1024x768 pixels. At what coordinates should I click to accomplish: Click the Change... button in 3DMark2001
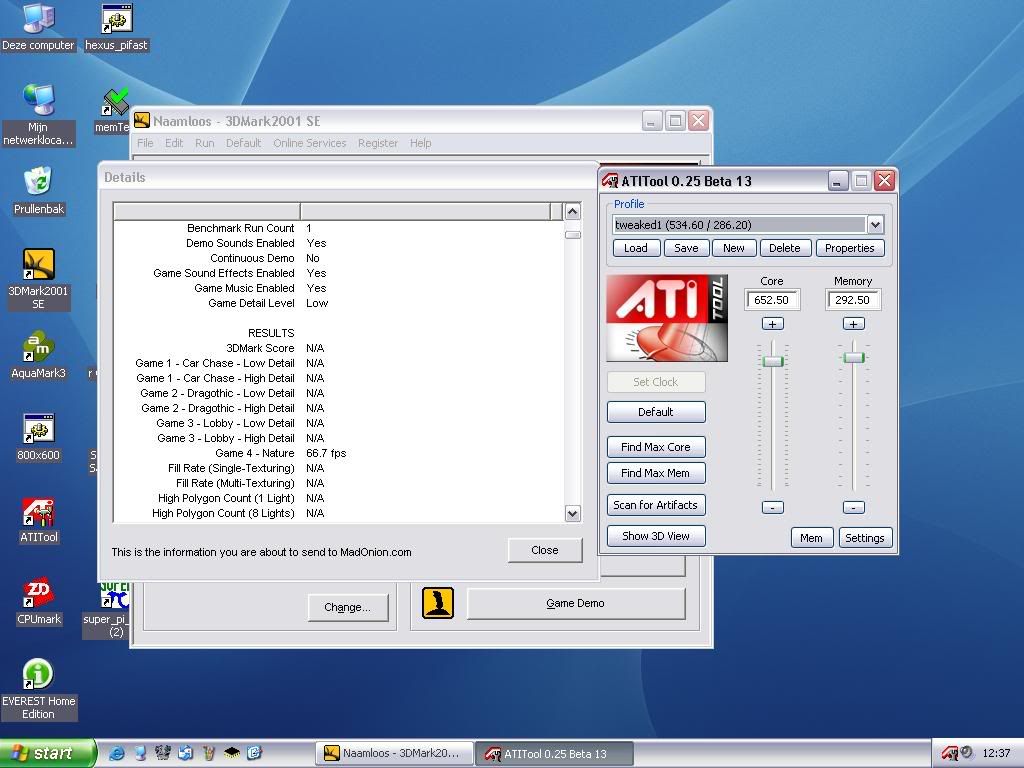point(347,607)
